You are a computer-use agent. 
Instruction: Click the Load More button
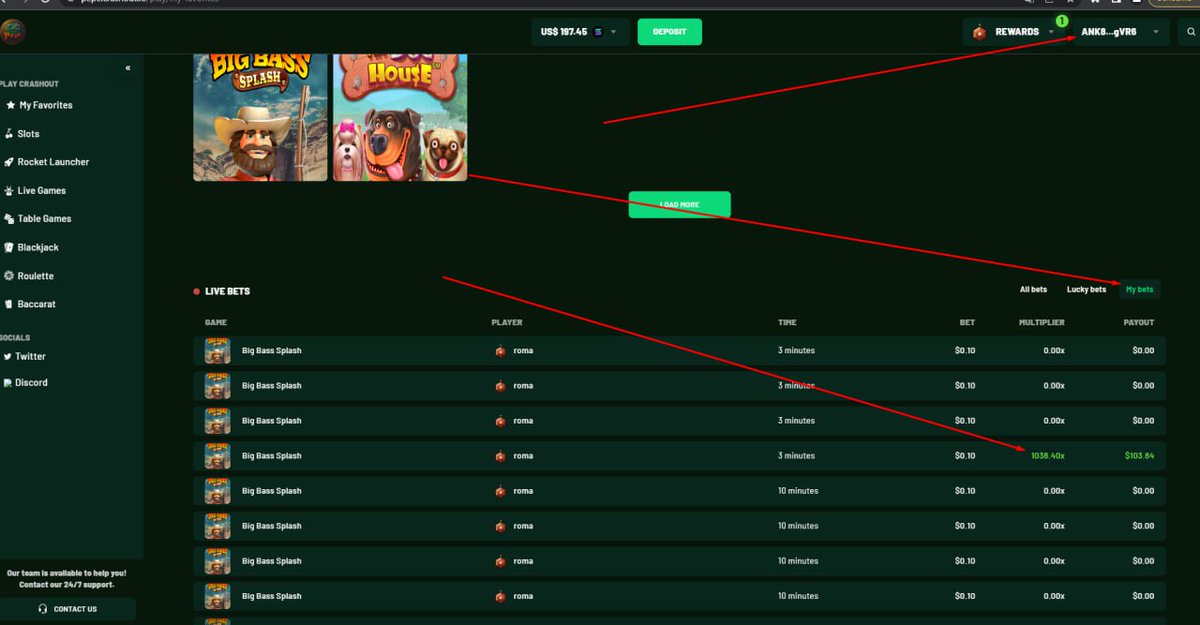pos(679,204)
